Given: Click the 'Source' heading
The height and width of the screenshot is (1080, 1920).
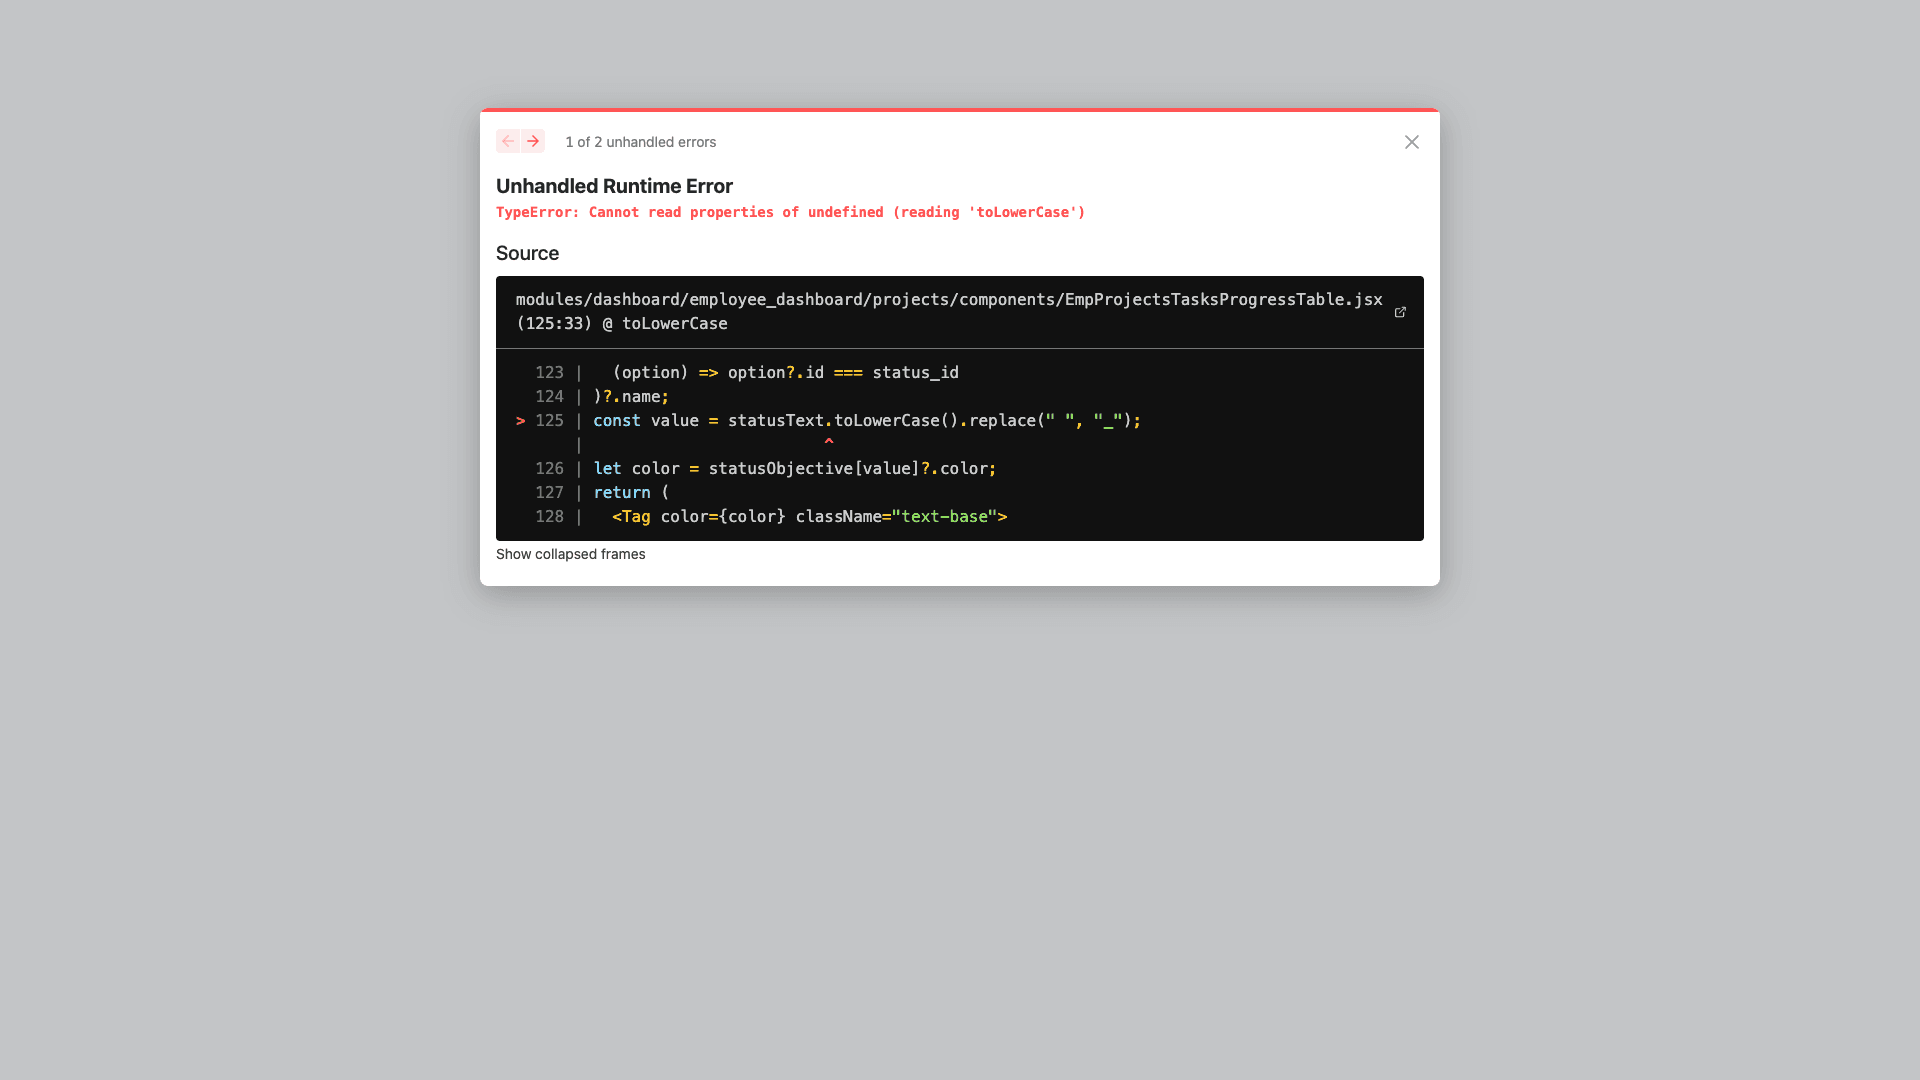Looking at the screenshot, I should pos(527,253).
